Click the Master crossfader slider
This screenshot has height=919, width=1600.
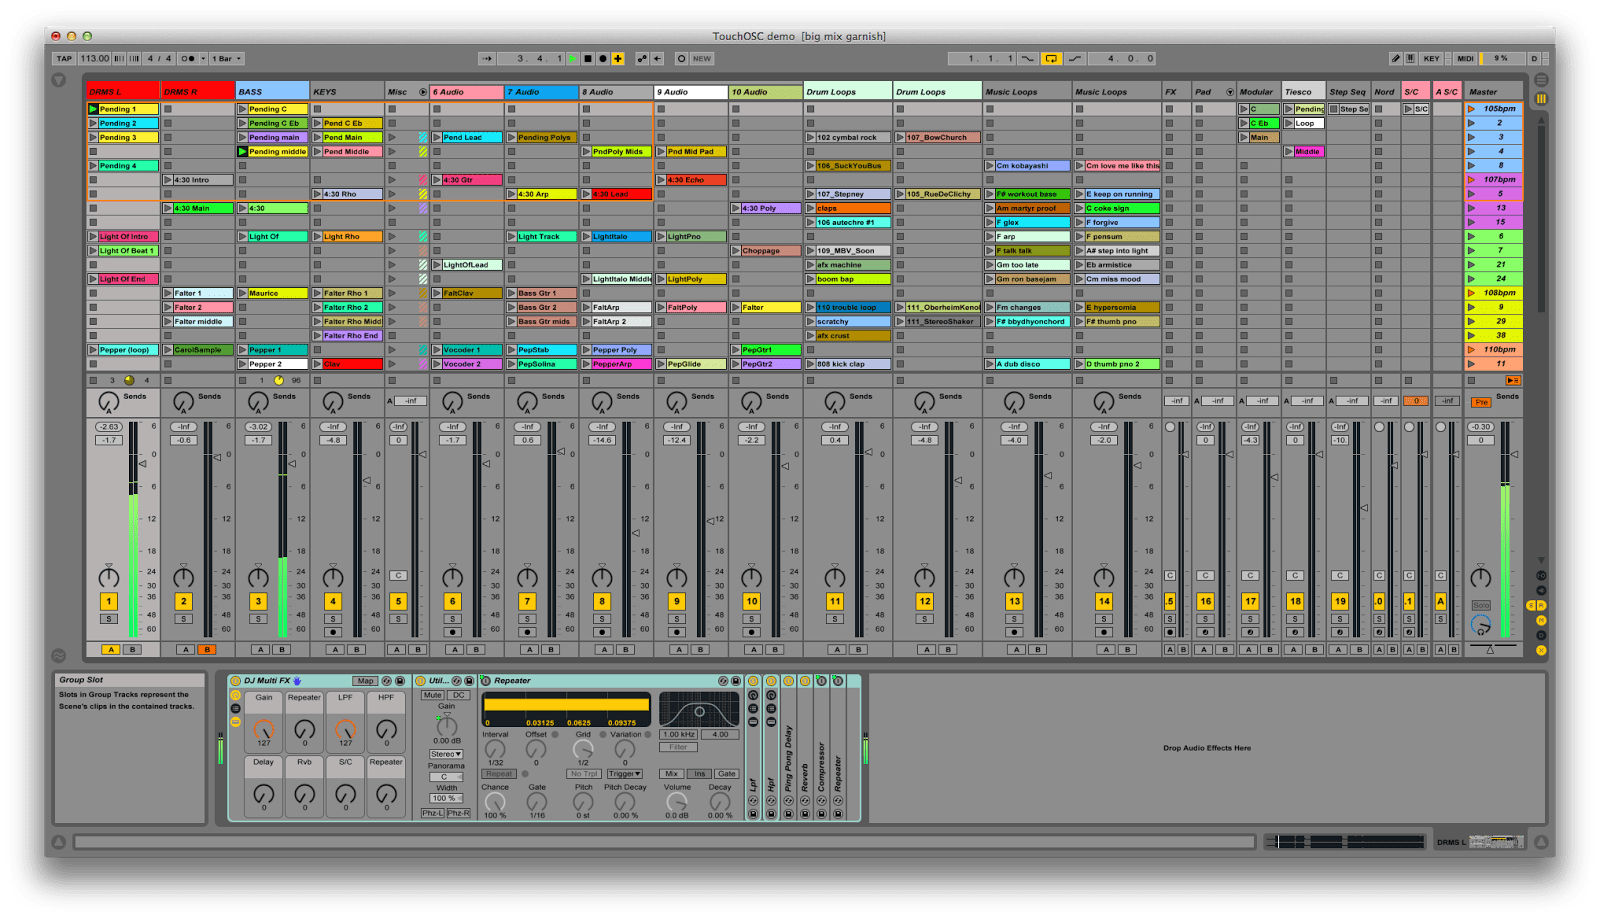[1489, 650]
